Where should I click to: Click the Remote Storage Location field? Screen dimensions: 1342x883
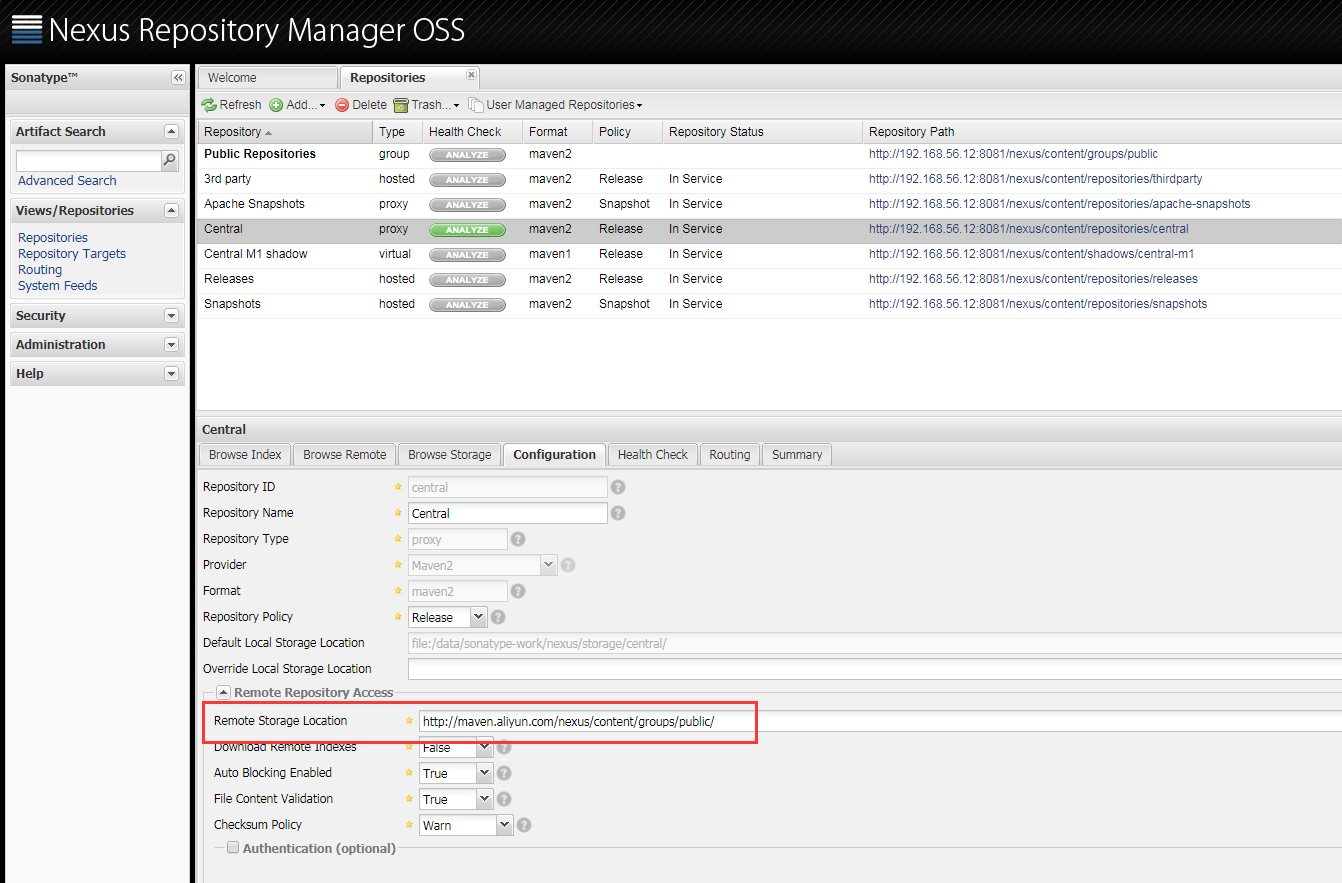[x=880, y=721]
